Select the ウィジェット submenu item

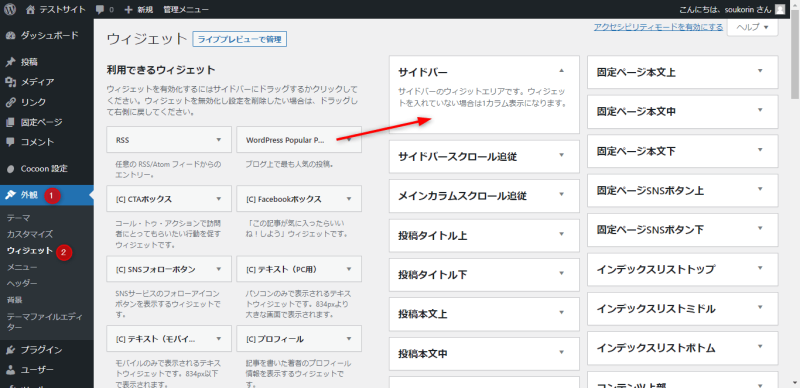pos(30,251)
